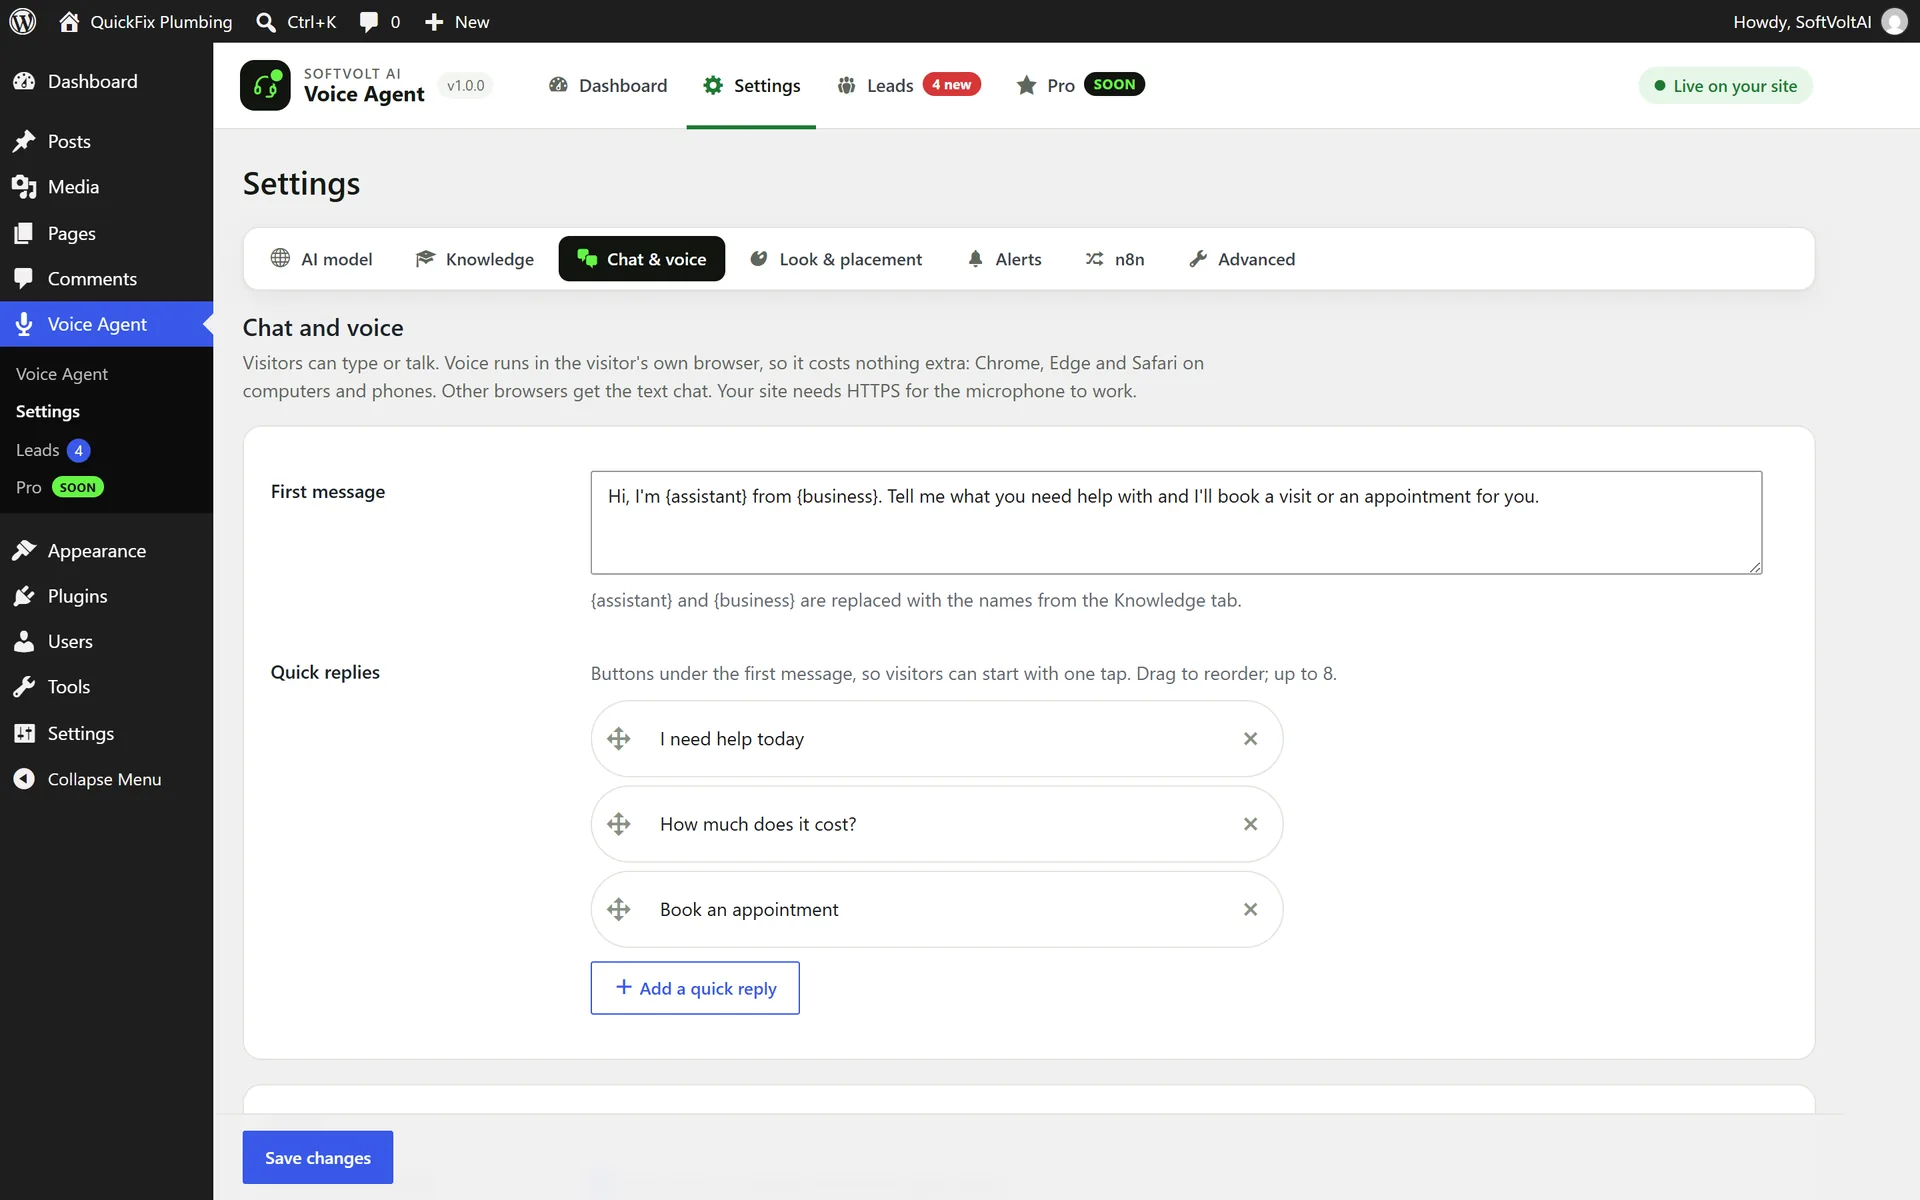
Task: Click the SoftVolt Voice Agent logo icon
Action: pyautogui.click(x=265, y=85)
